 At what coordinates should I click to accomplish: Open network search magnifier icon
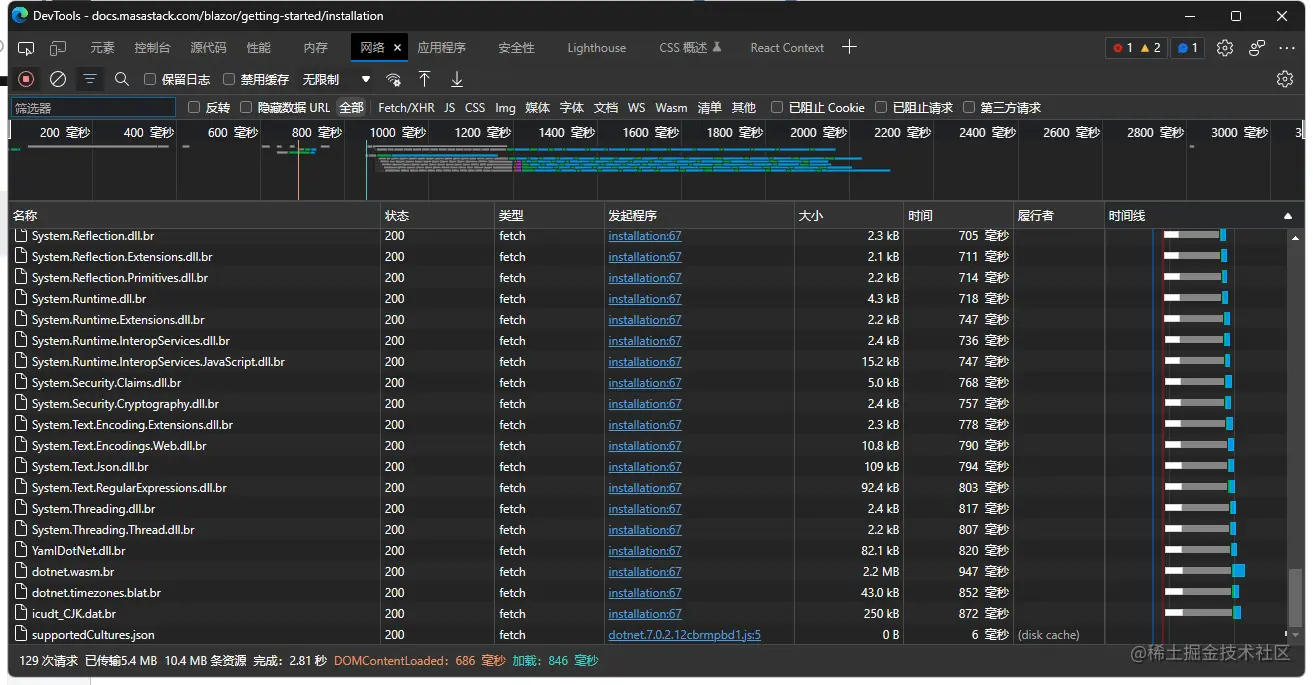(122, 79)
